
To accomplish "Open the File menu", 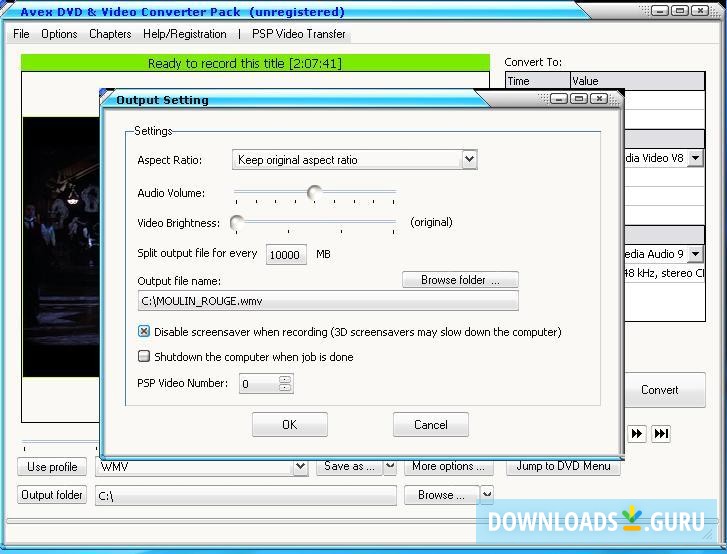I will [x=21, y=34].
